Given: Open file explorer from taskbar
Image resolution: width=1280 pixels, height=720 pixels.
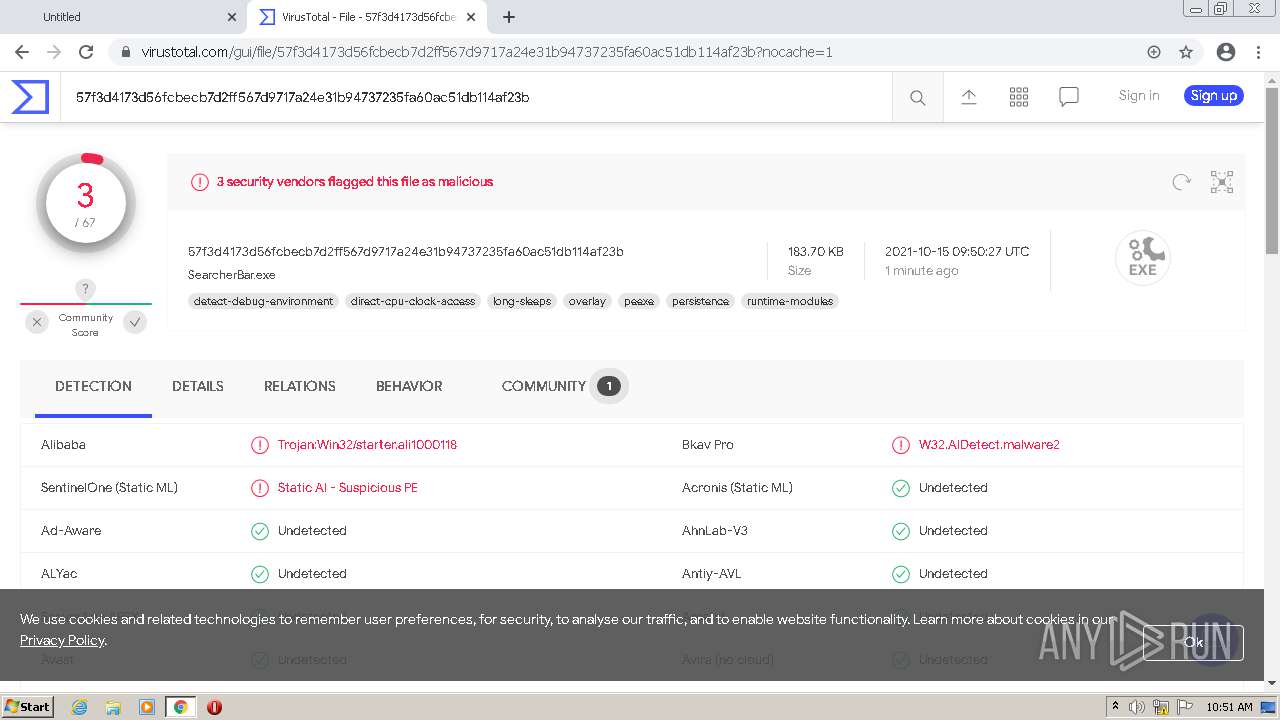Looking at the screenshot, I should click(x=113, y=707).
